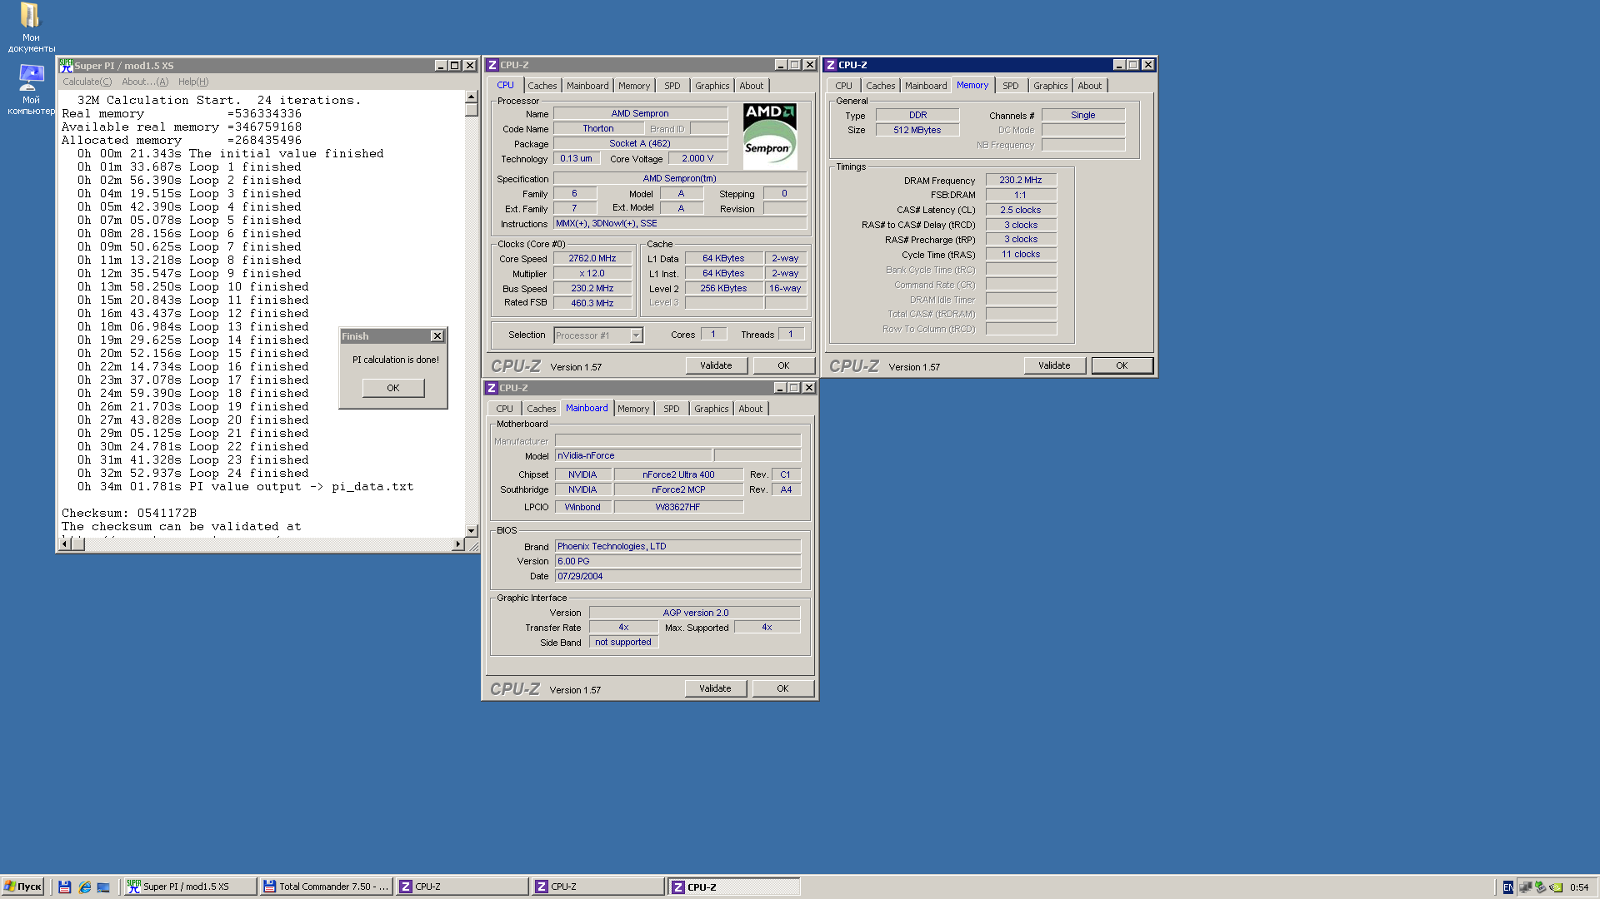Image resolution: width=1600 pixels, height=899 pixels.
Task: Open the Help menu in Super PI
Action: coord(193,82)
